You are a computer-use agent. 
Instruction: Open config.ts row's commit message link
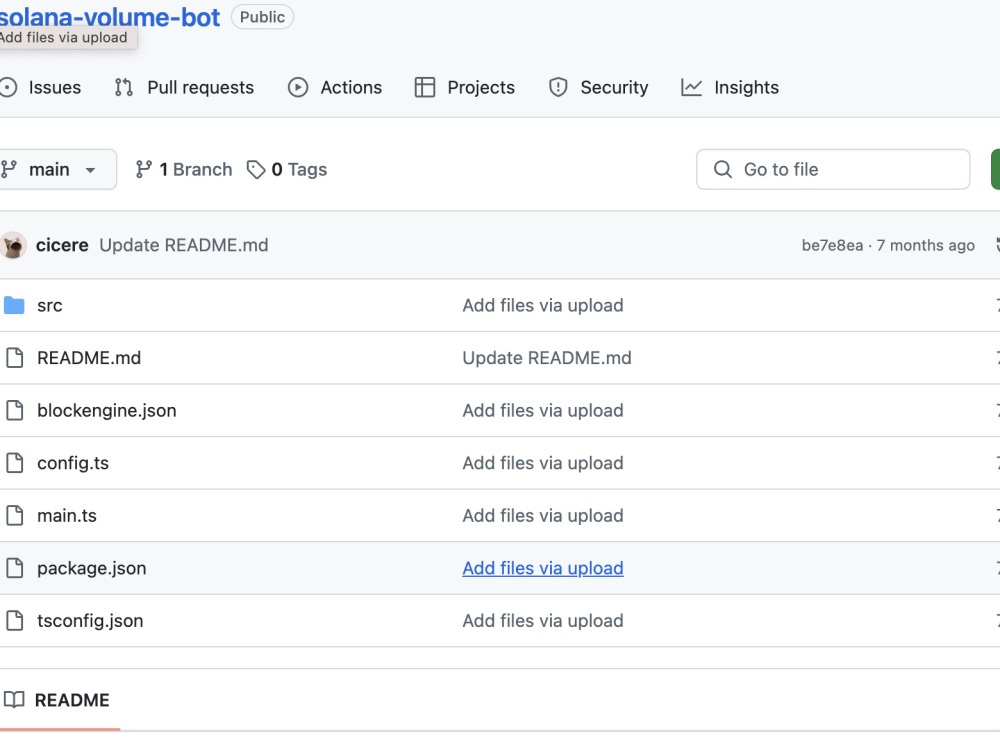pos(543,463)
